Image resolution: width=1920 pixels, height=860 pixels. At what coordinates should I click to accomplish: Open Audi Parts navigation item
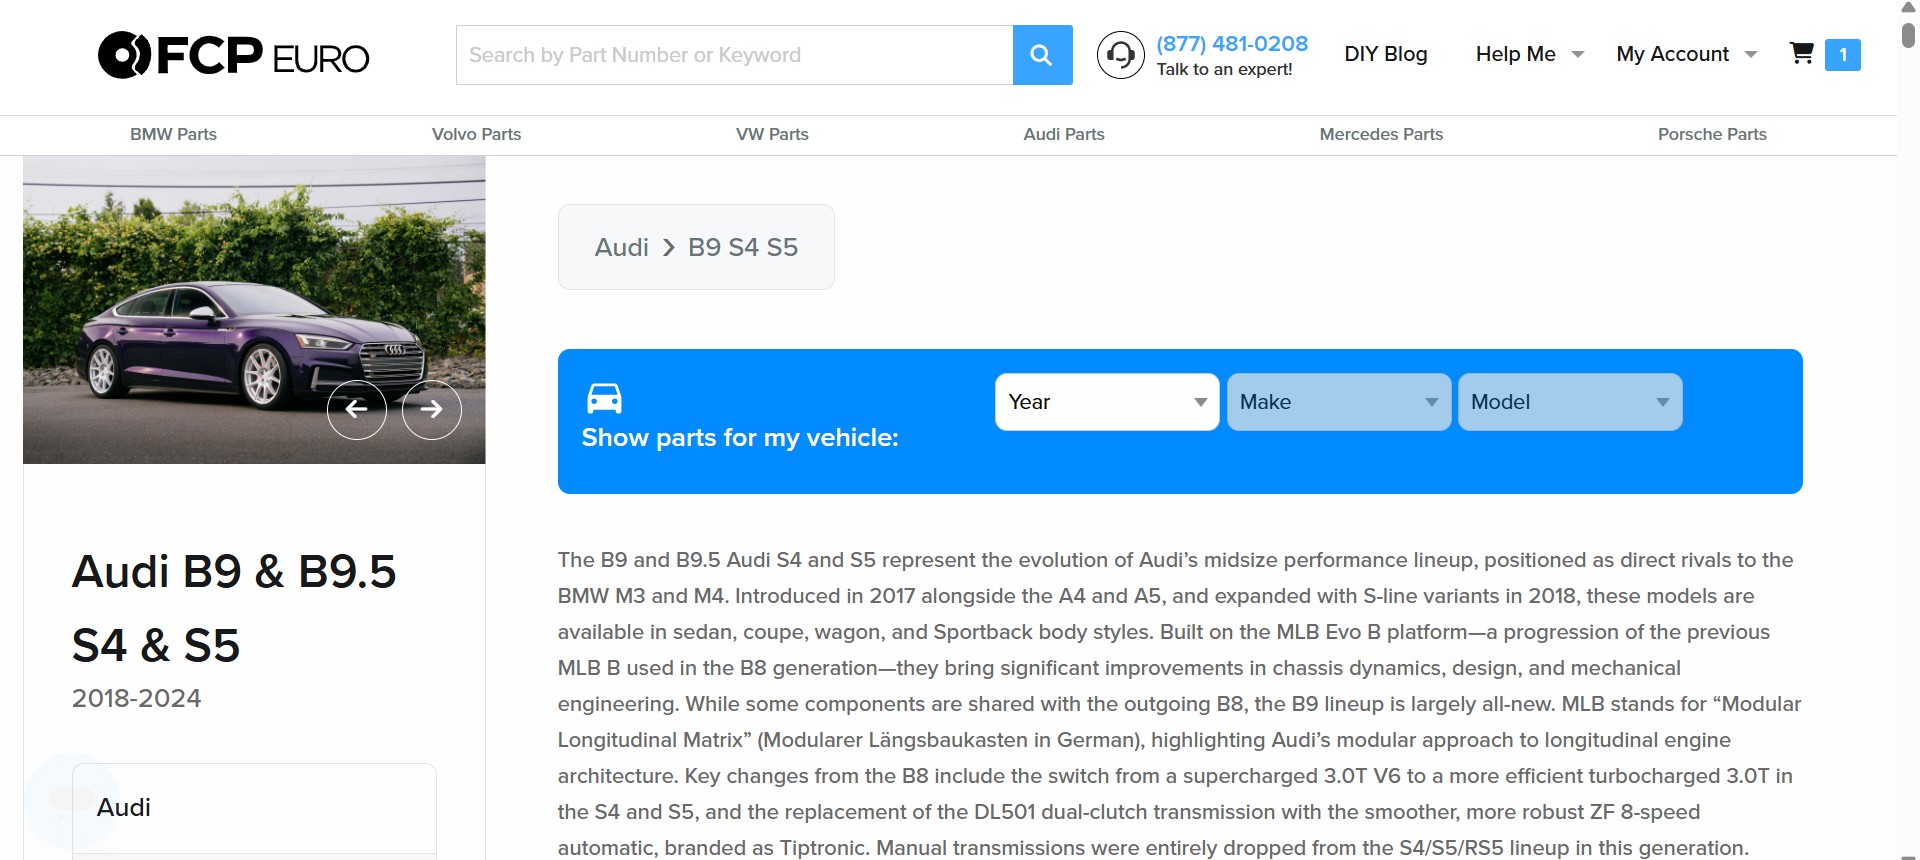pyautogui.click(x=1064, y=134)
